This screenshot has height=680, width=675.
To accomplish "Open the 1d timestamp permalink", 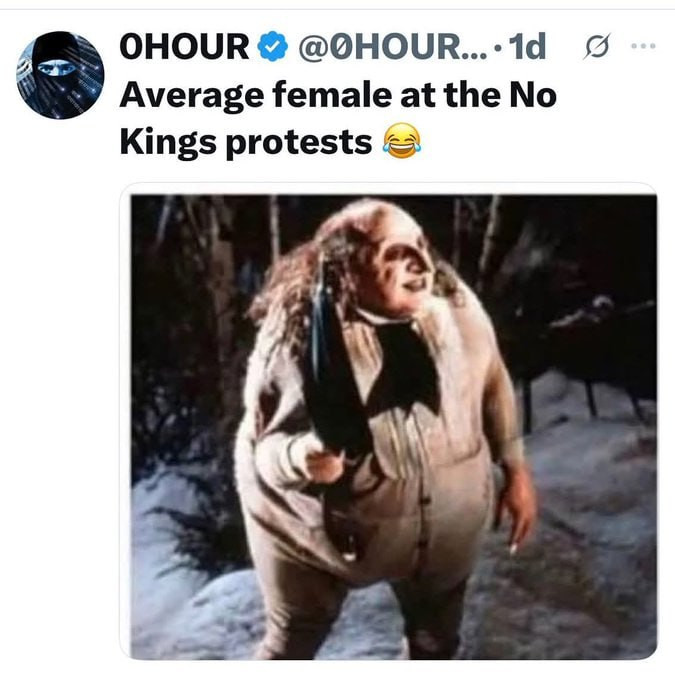I will 527,46.
